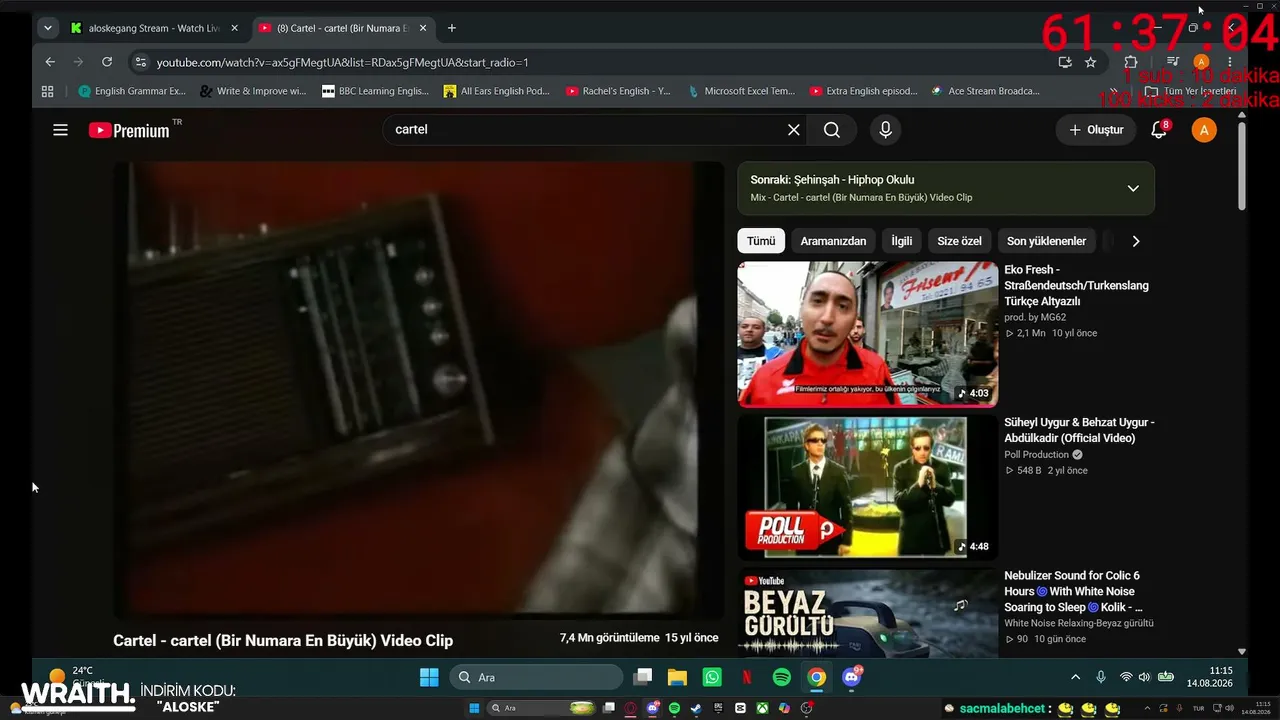Run the search with the magnifier button

[x=832, y=130]
